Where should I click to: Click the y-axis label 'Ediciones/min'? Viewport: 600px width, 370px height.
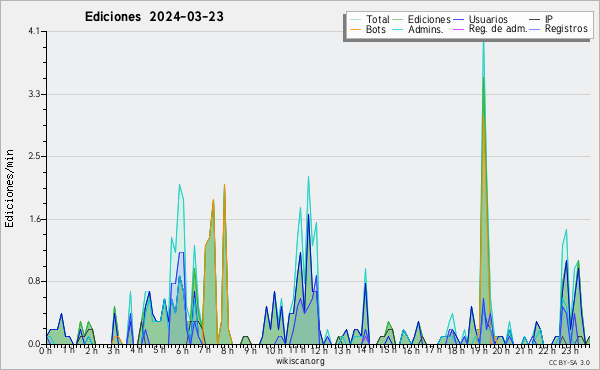click(x=9, y=188)
